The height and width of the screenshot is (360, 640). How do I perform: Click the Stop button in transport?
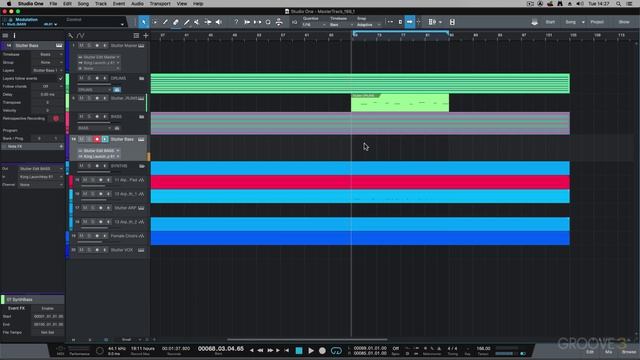click(299, 350)
